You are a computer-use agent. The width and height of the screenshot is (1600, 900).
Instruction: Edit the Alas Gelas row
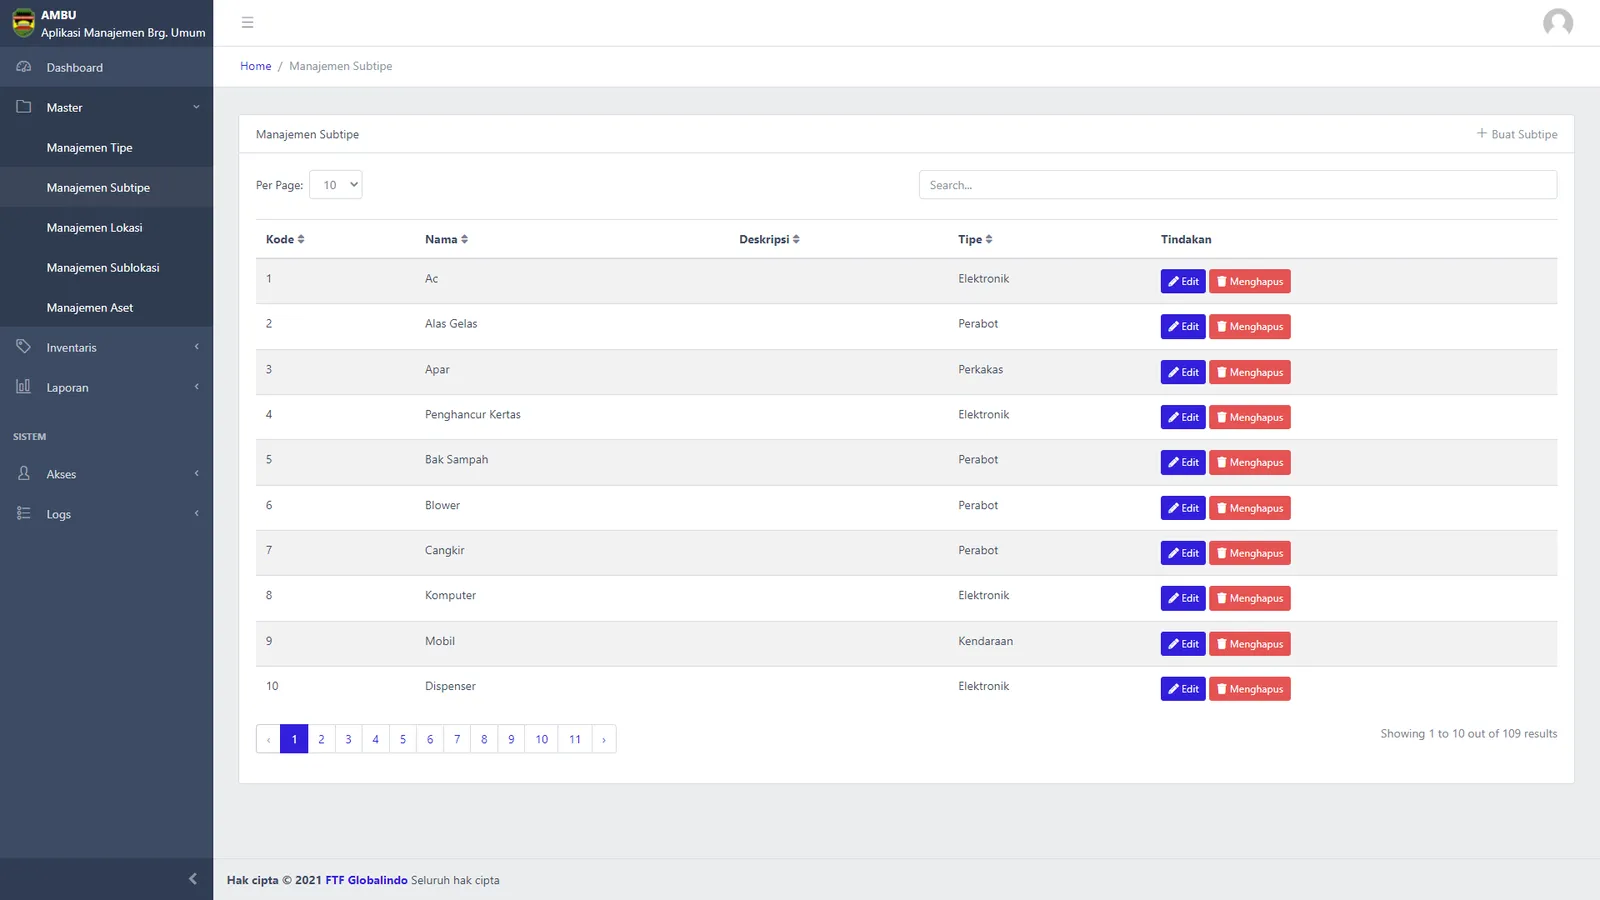pyautogui.click(x=1183, y=326)
